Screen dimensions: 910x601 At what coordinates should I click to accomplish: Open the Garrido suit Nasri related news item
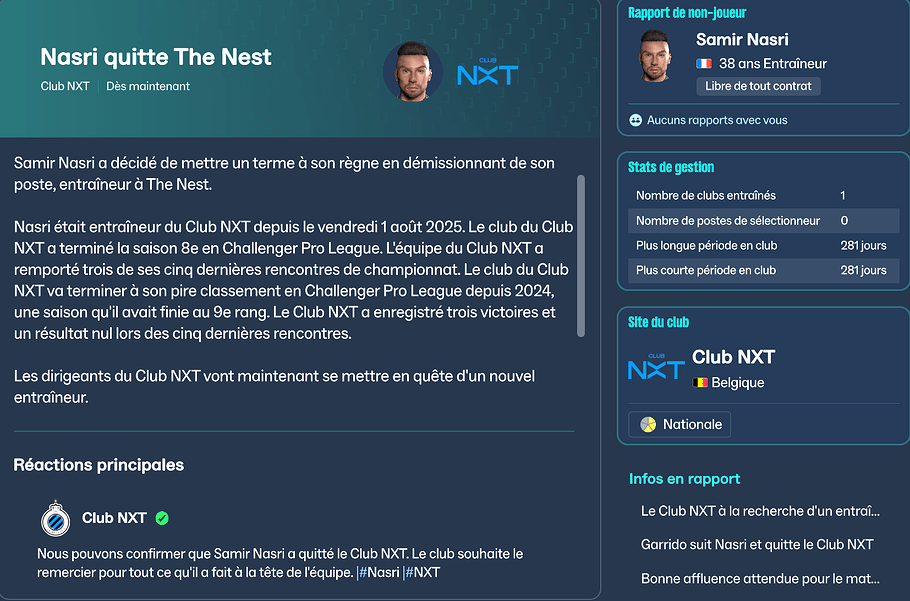757,545
